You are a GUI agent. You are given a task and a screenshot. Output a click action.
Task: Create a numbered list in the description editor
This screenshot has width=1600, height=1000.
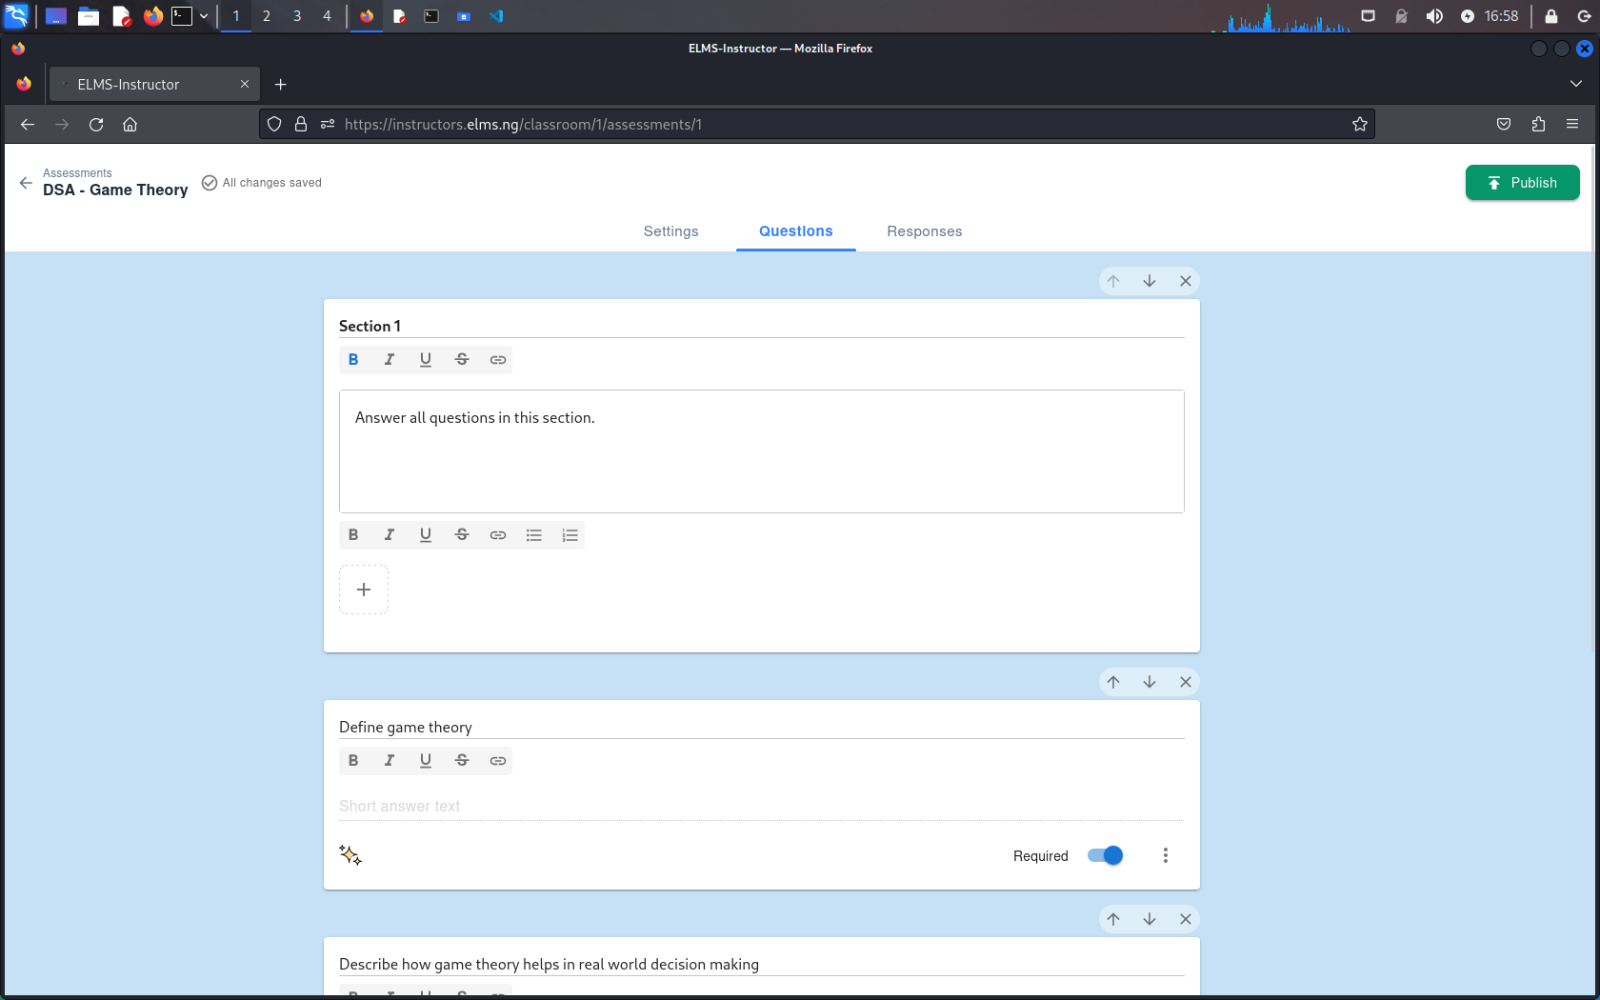point(569,534)
